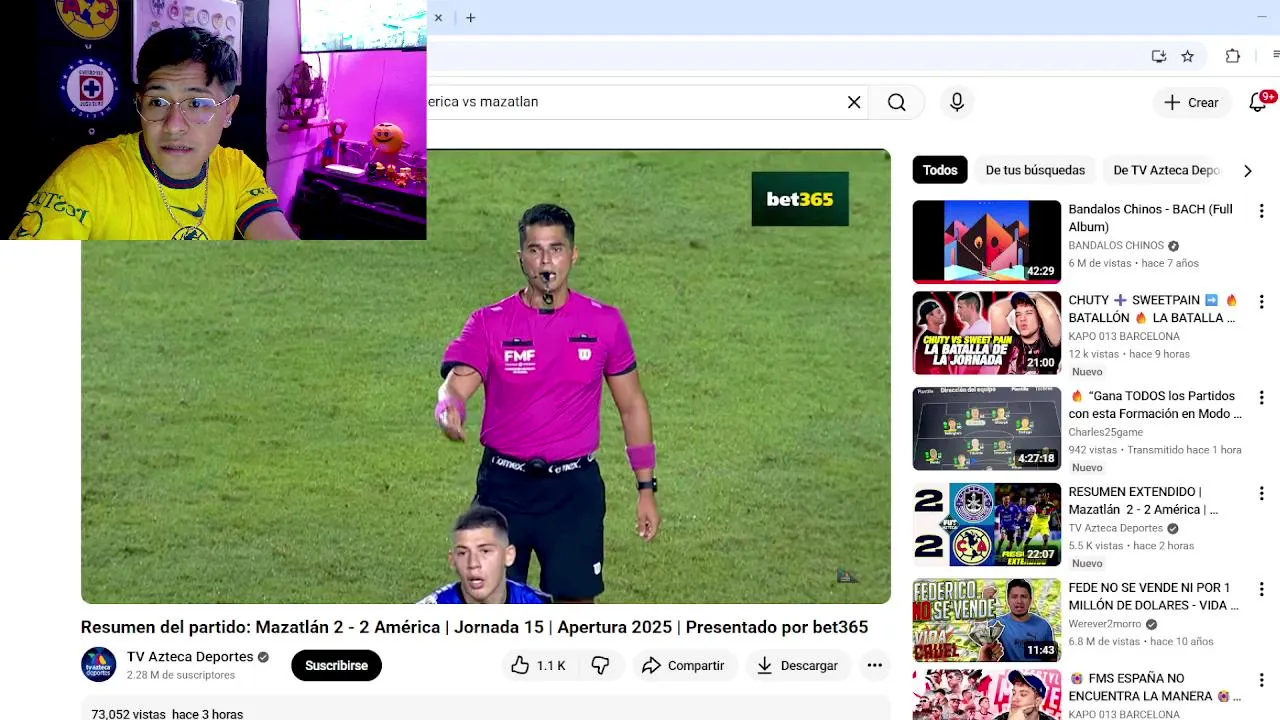1280x720 pixels.
Task: Click FEDE NO SE VENDE video title
Action: click(1153, 597)
